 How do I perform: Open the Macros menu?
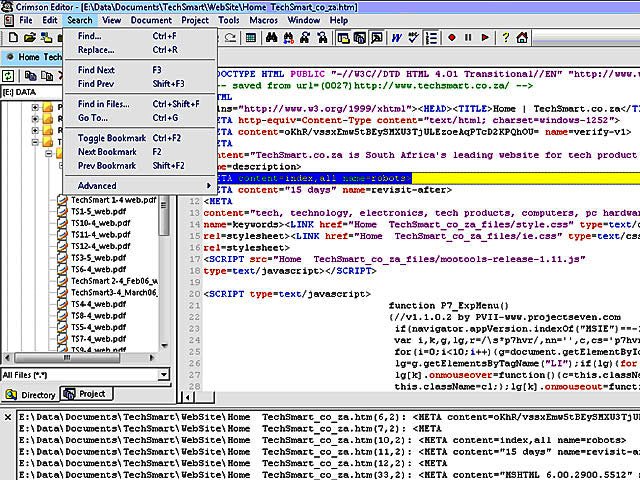point(263,19)
